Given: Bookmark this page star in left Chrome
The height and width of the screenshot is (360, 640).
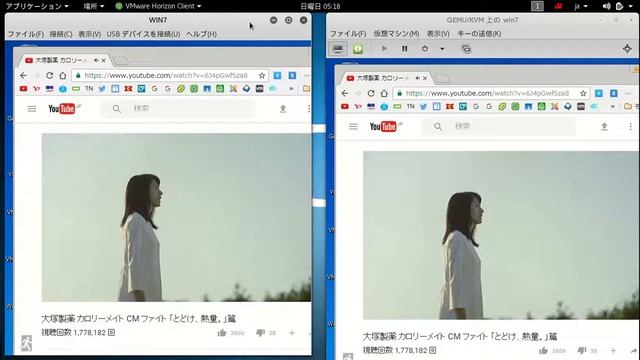Looking at the screenshot, I should point(262,76).
